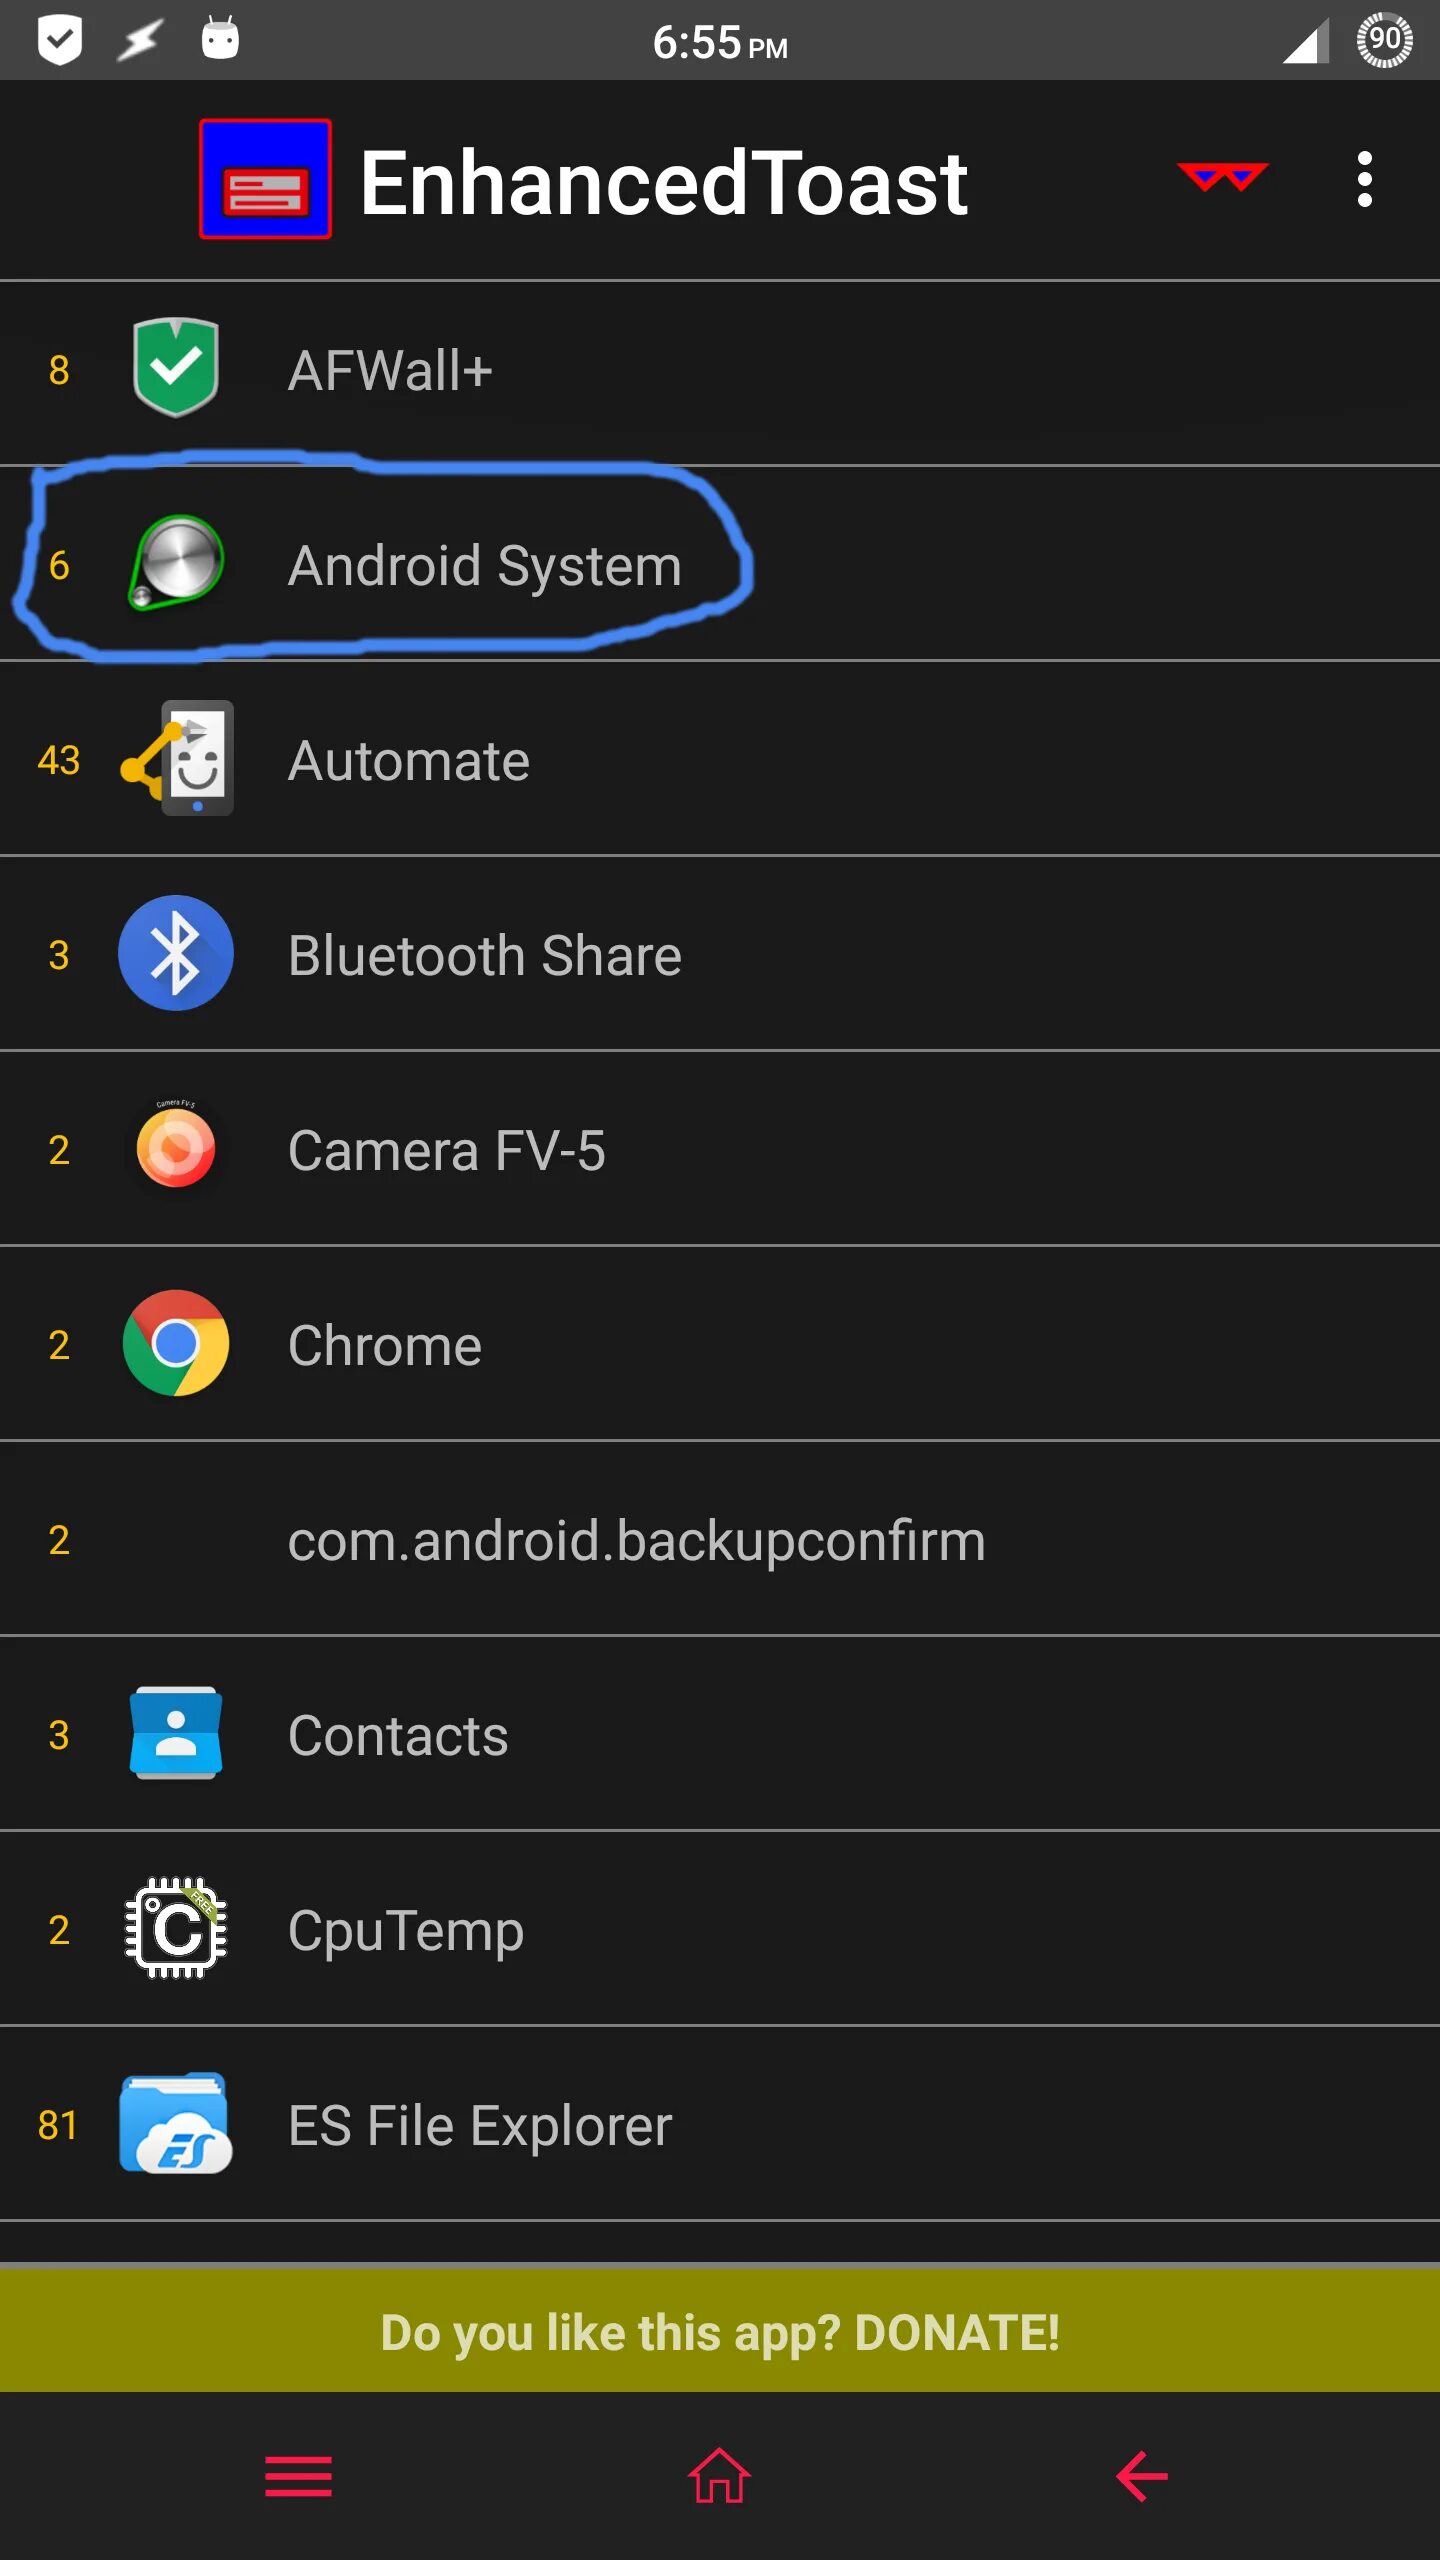Expand the red double-arrow dropdown
Image resolution: width=1440 pixels, height=2560 pixels.
tap(1222, 178)
